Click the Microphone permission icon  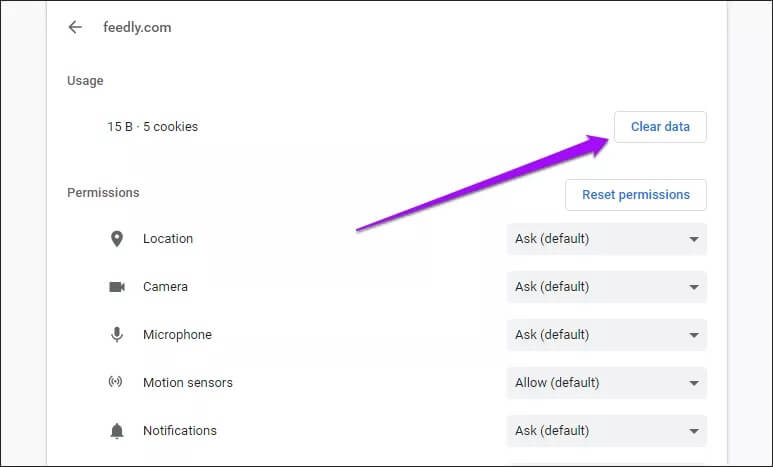point(117,335)
